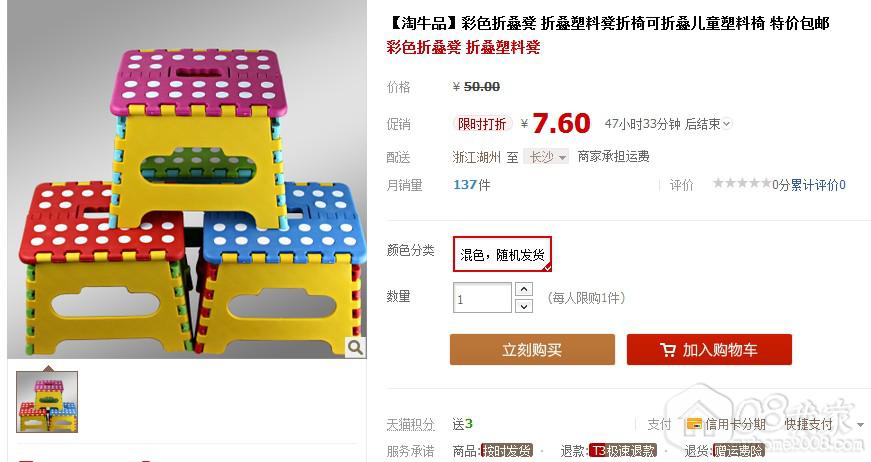Click the T3 极速退款 badge
Viewport: 871px width, 462px height.
pos(623,450)
